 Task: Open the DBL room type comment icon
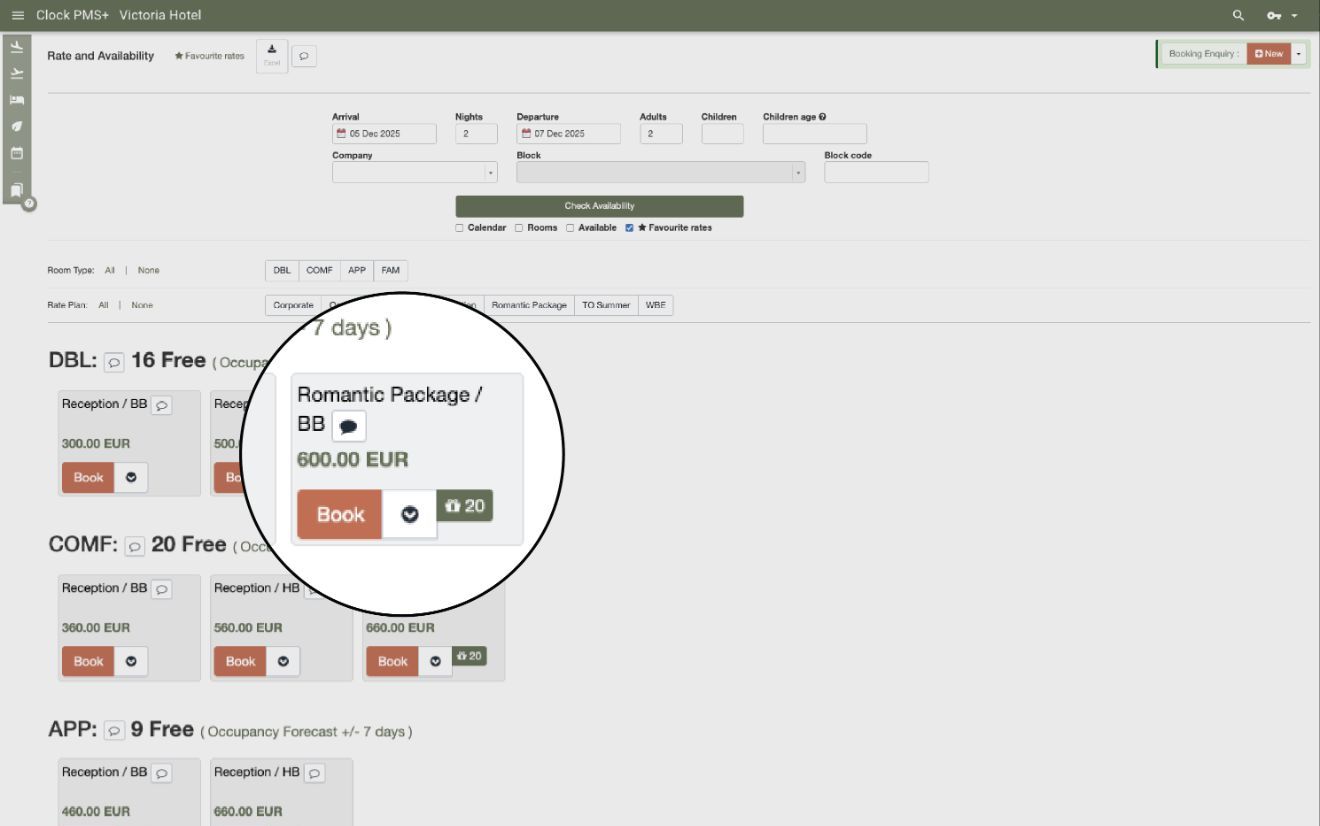[x=115, y=361]
